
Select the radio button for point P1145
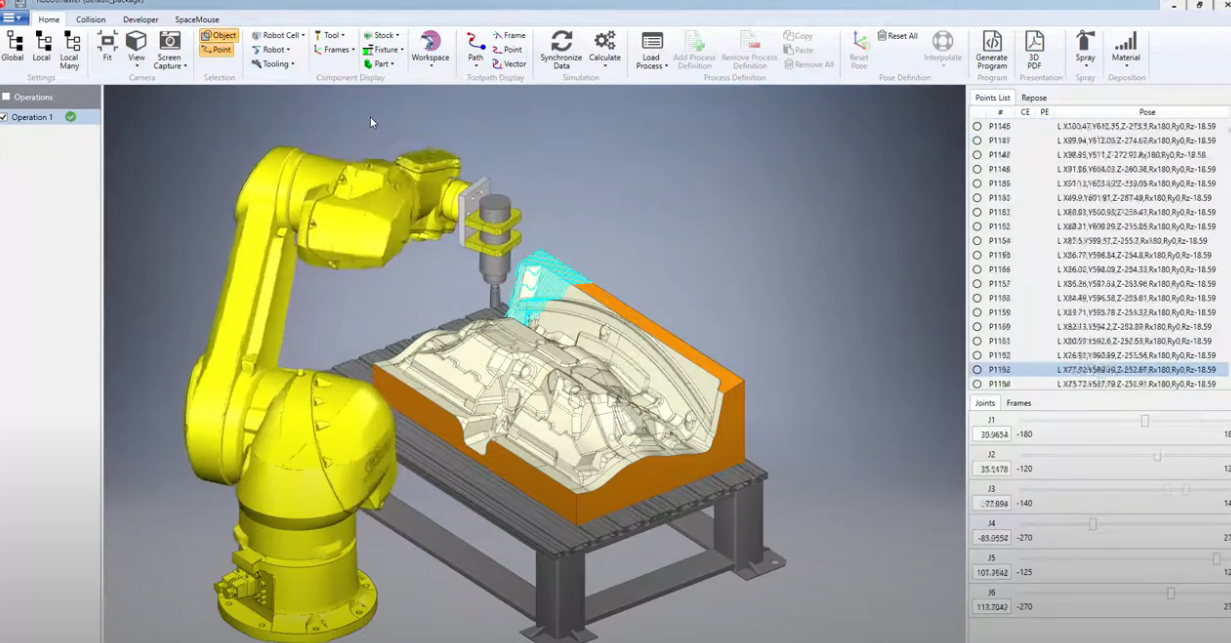tap(977, 127)
